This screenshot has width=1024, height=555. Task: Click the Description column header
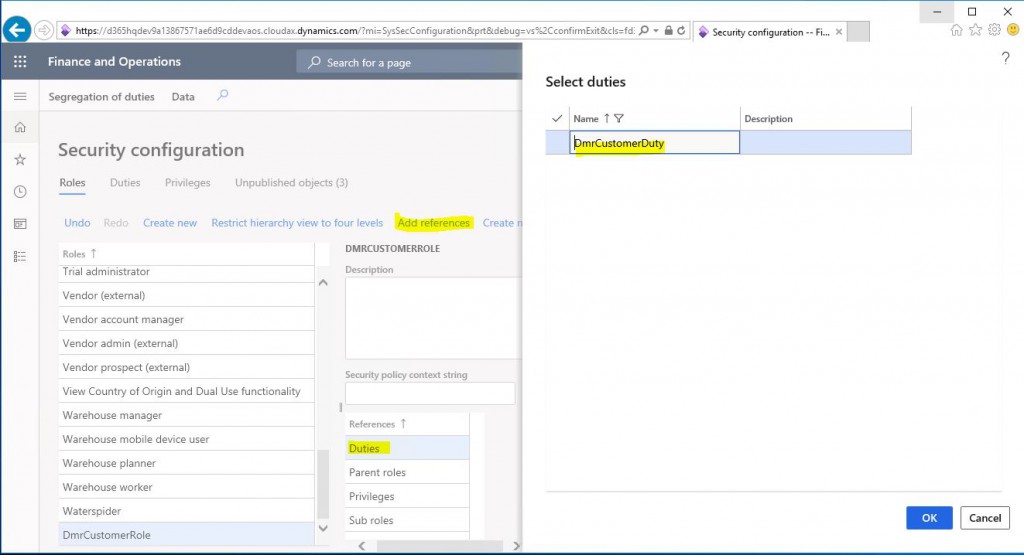coord(825,119)
